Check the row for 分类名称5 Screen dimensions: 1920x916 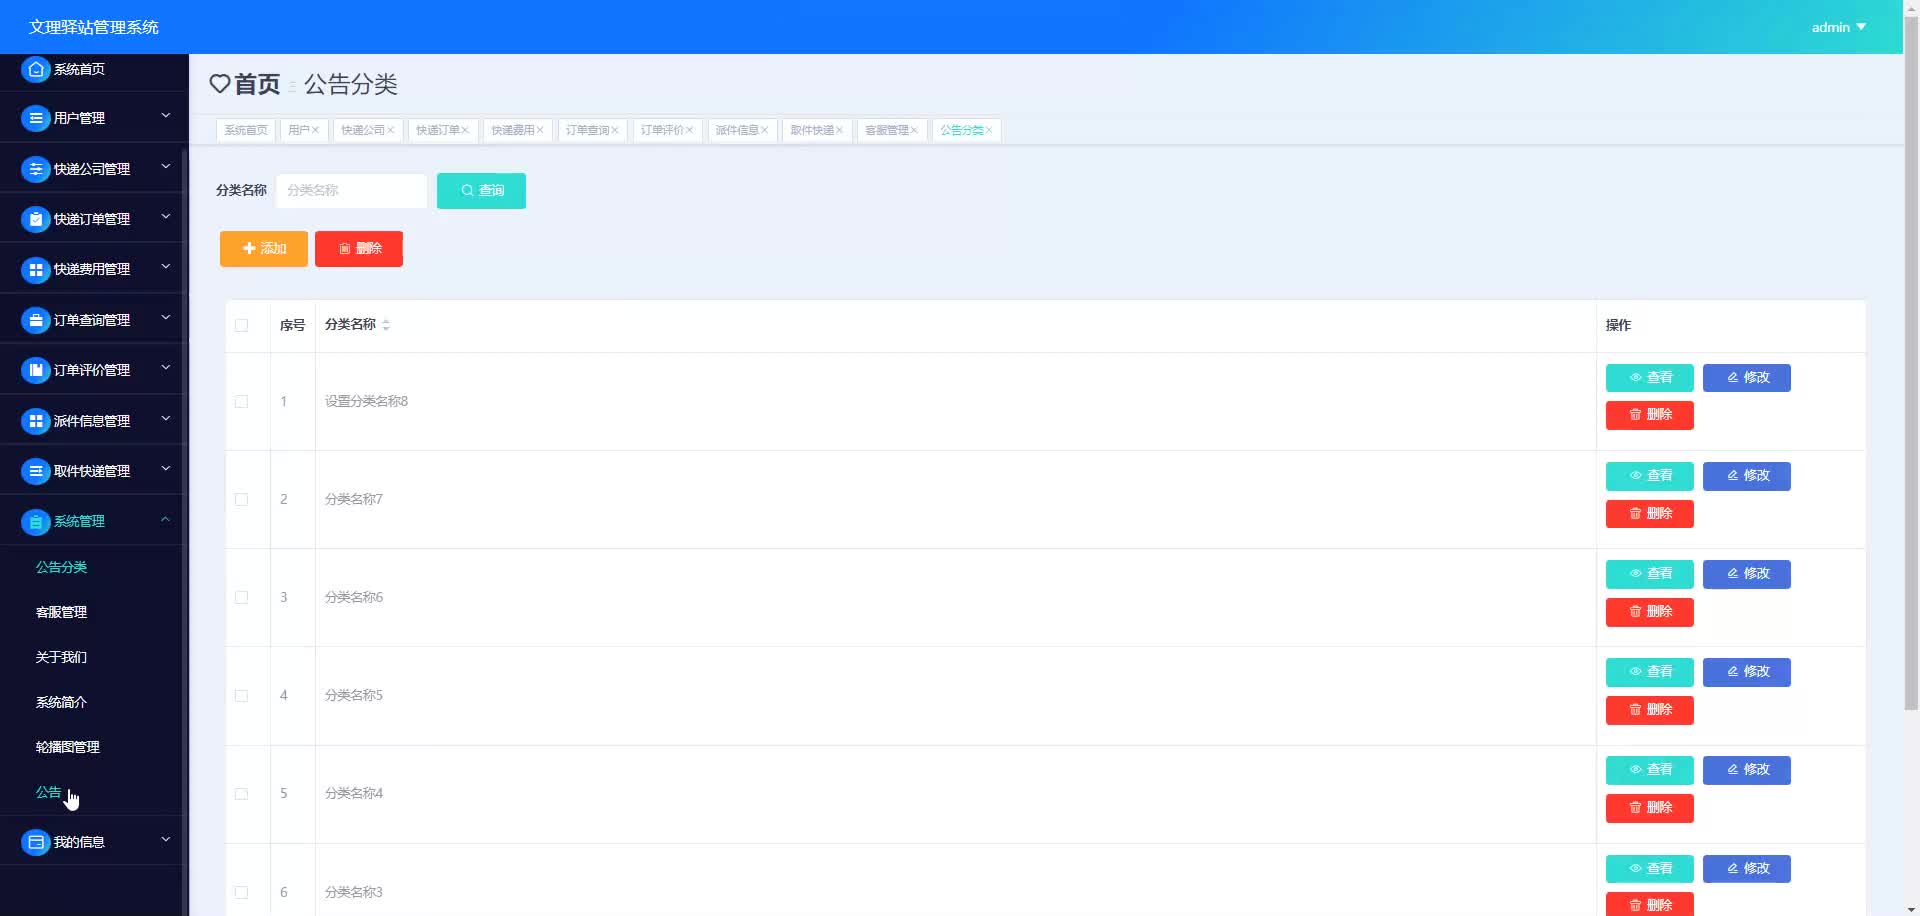[x=241, y=695]
